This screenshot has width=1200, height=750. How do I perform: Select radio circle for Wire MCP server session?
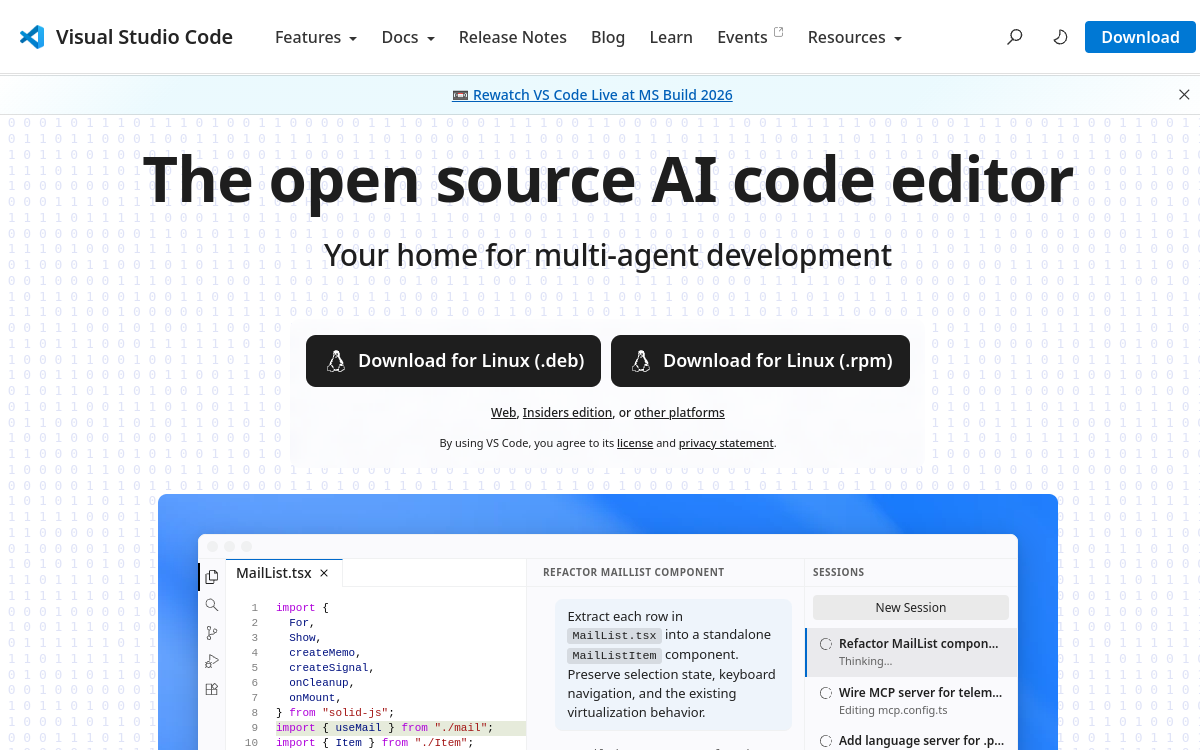[826, 693]
